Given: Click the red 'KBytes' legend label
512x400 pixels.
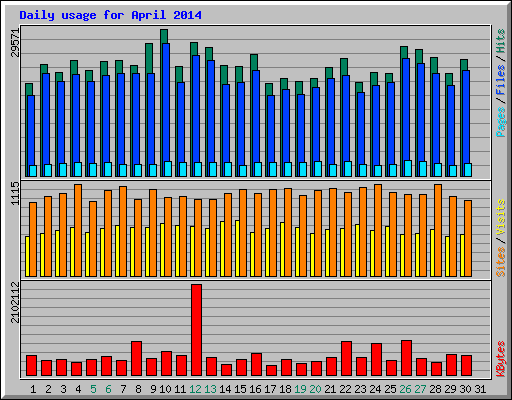Looking at the screenshot, I should (501, 359).
